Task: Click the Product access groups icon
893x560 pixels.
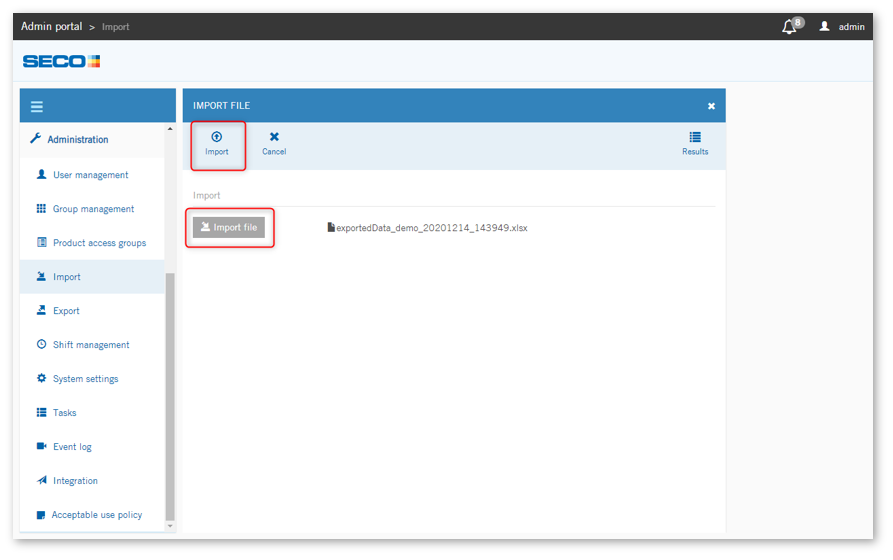Action: pos(42,242)
